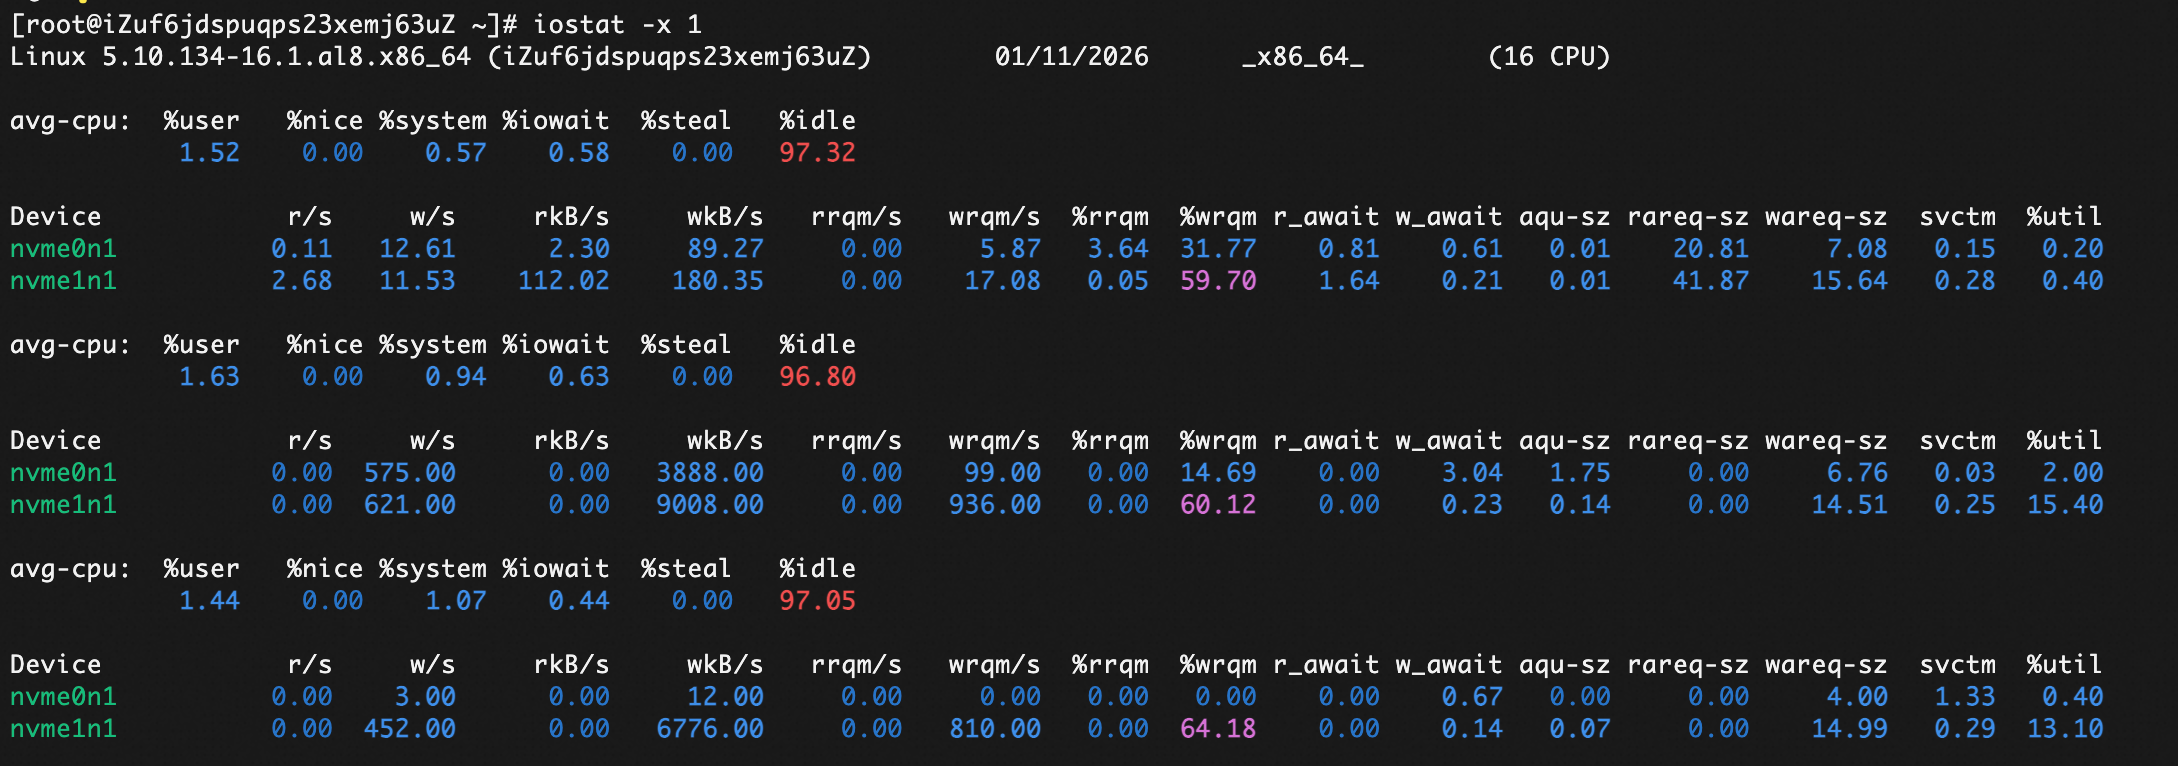The image size is (2178, 766).
Task: Click the magenta %wrqm value 60.12
Action: 1217,505
